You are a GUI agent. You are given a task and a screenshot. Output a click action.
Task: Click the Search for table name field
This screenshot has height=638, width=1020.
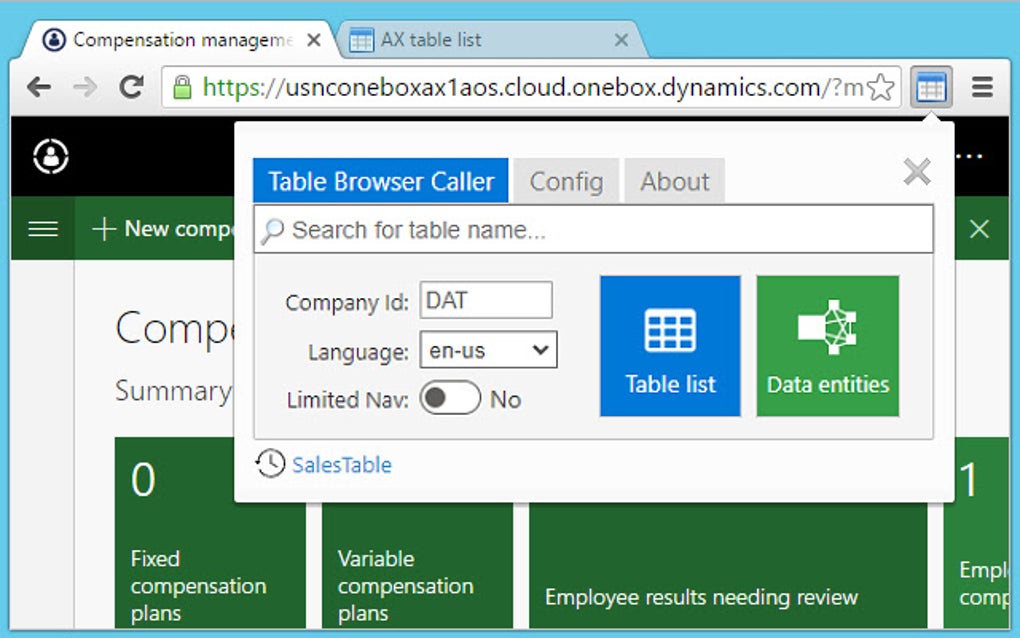tap(593, 230)
